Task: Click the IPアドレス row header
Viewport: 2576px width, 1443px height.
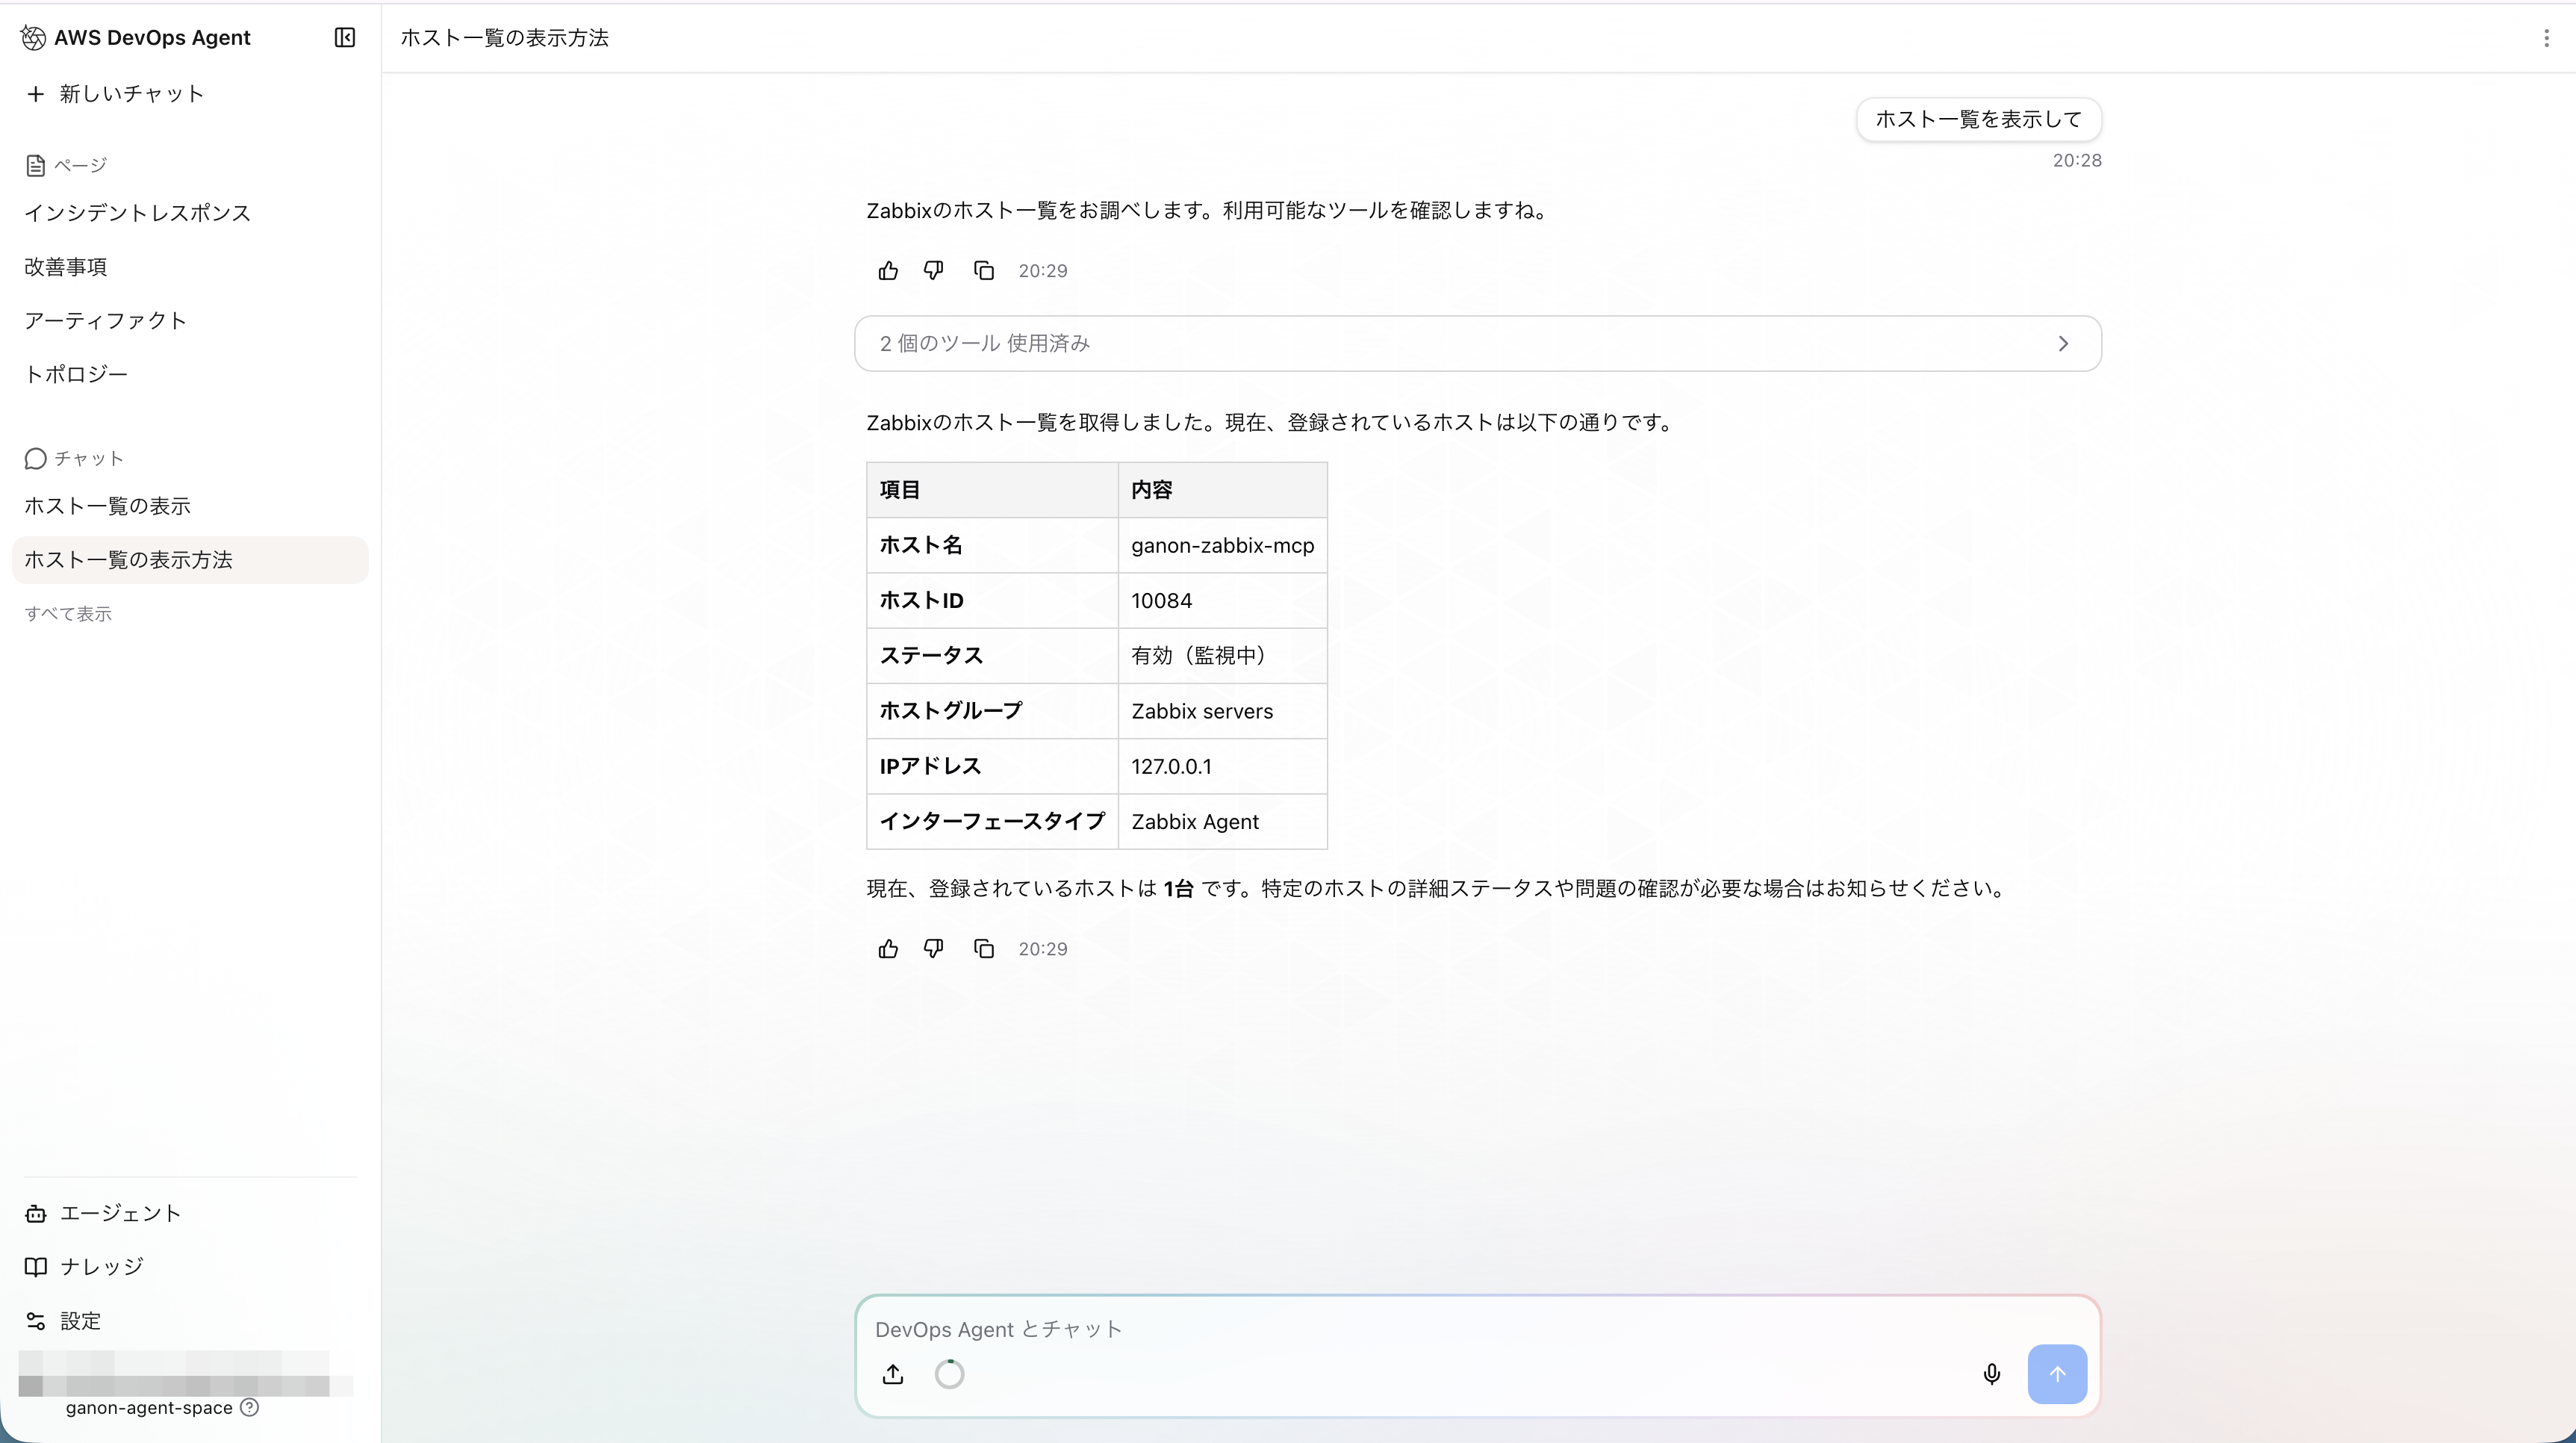Action: (992, 767)
